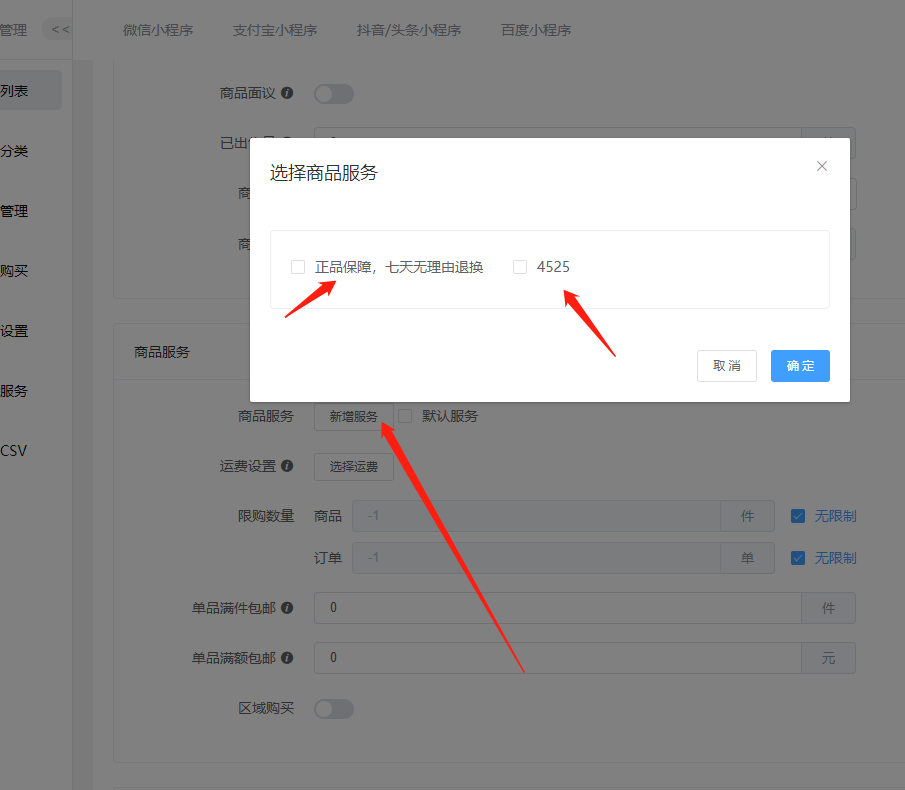Enable the 默认服务 checkbox

pyautogui.click(x=406, y=416)
